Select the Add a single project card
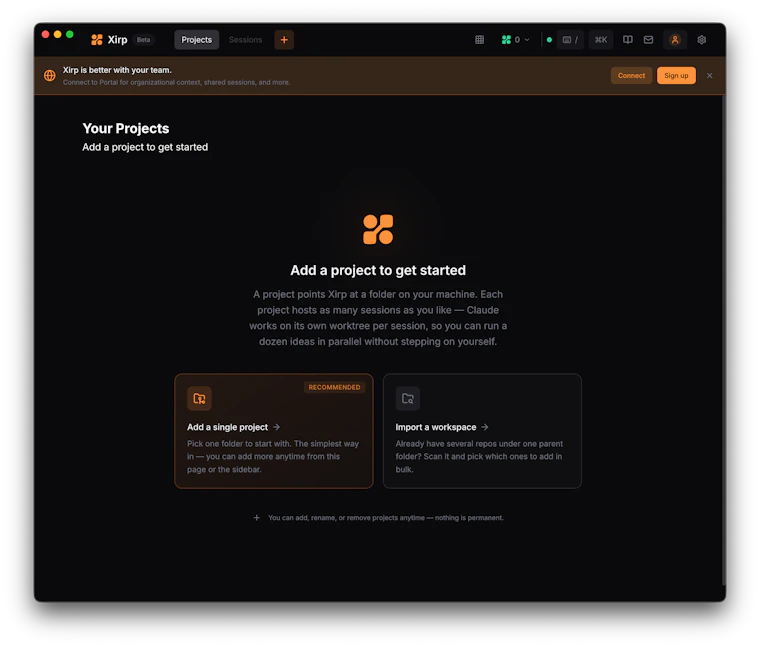 point(274,431)
